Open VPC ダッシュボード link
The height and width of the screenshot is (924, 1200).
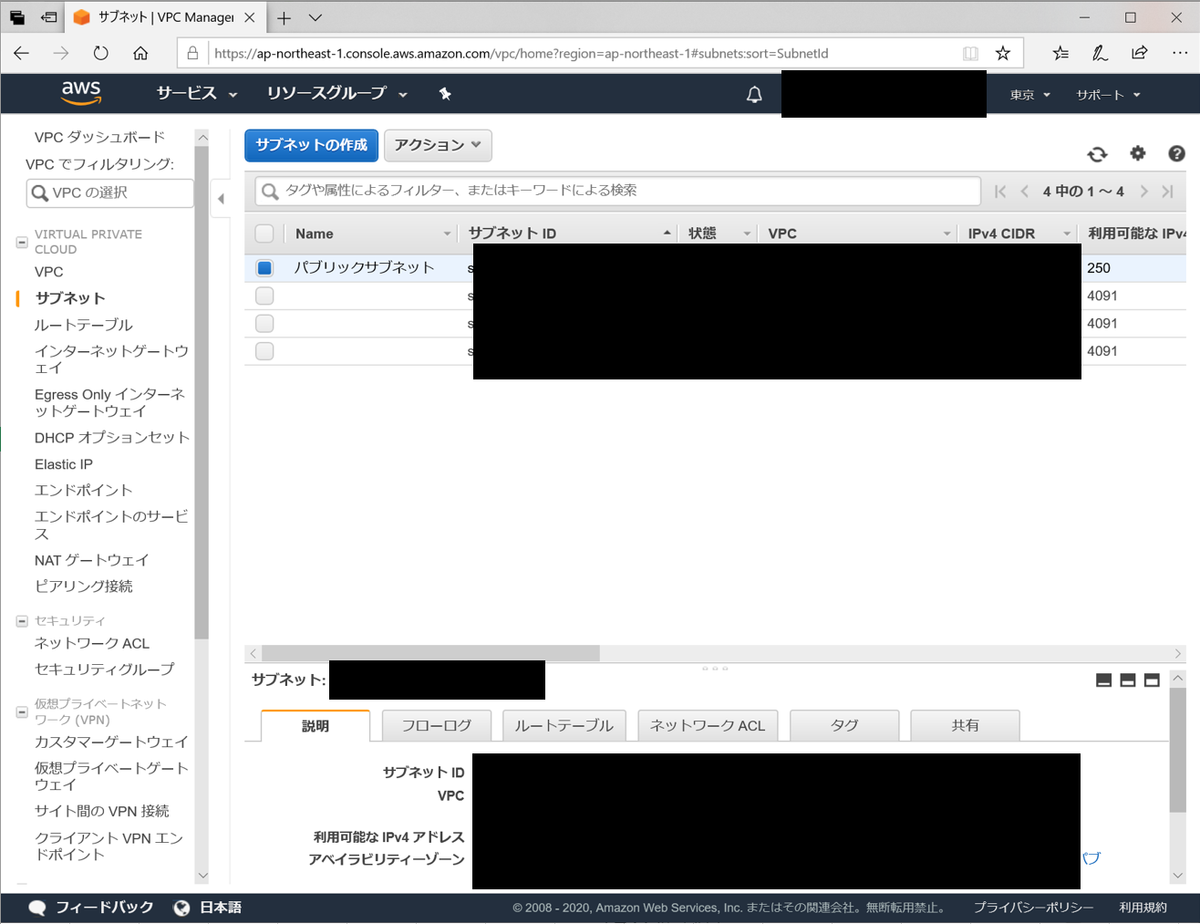pyautogui.click(x=100, y=137)
